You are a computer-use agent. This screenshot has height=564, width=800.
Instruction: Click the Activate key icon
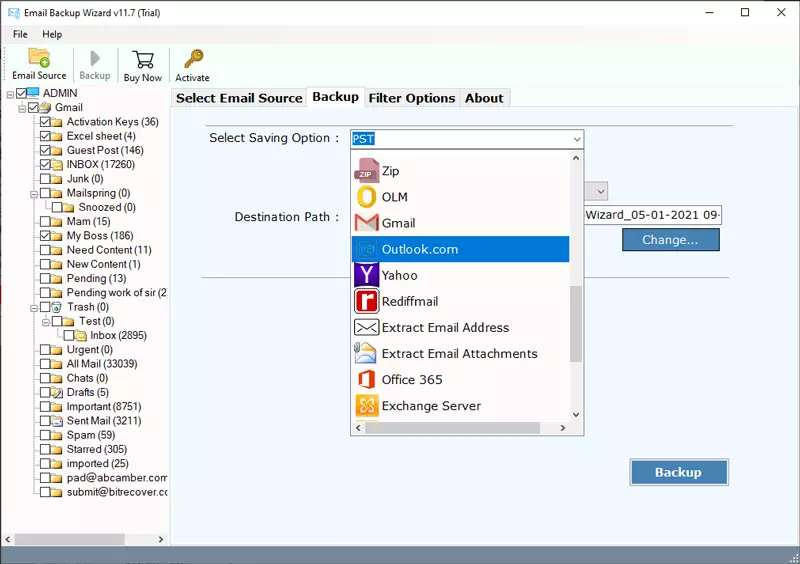coord(193,59)
